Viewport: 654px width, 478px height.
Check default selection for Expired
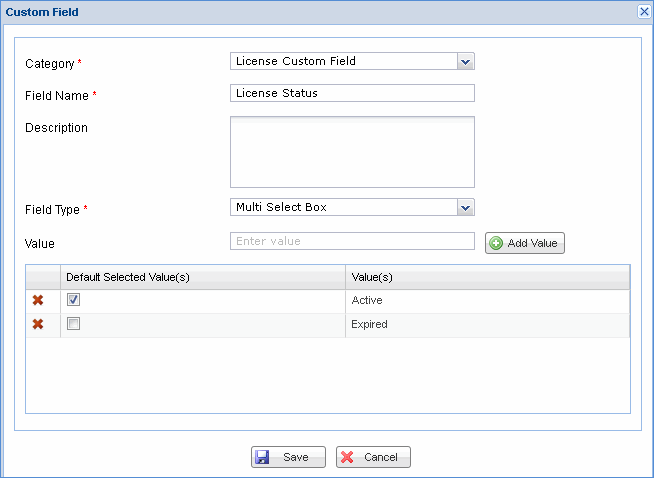73,324
